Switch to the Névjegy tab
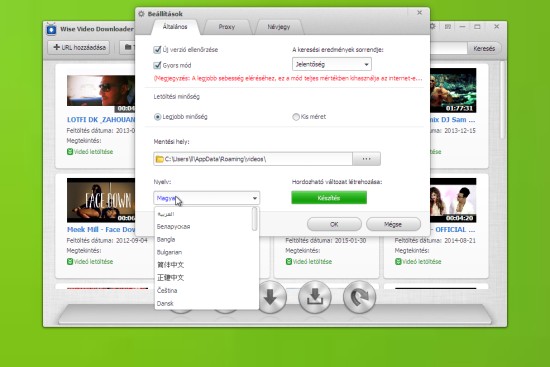The height and width of the screenshot is (367, 550). pos(279,27)
